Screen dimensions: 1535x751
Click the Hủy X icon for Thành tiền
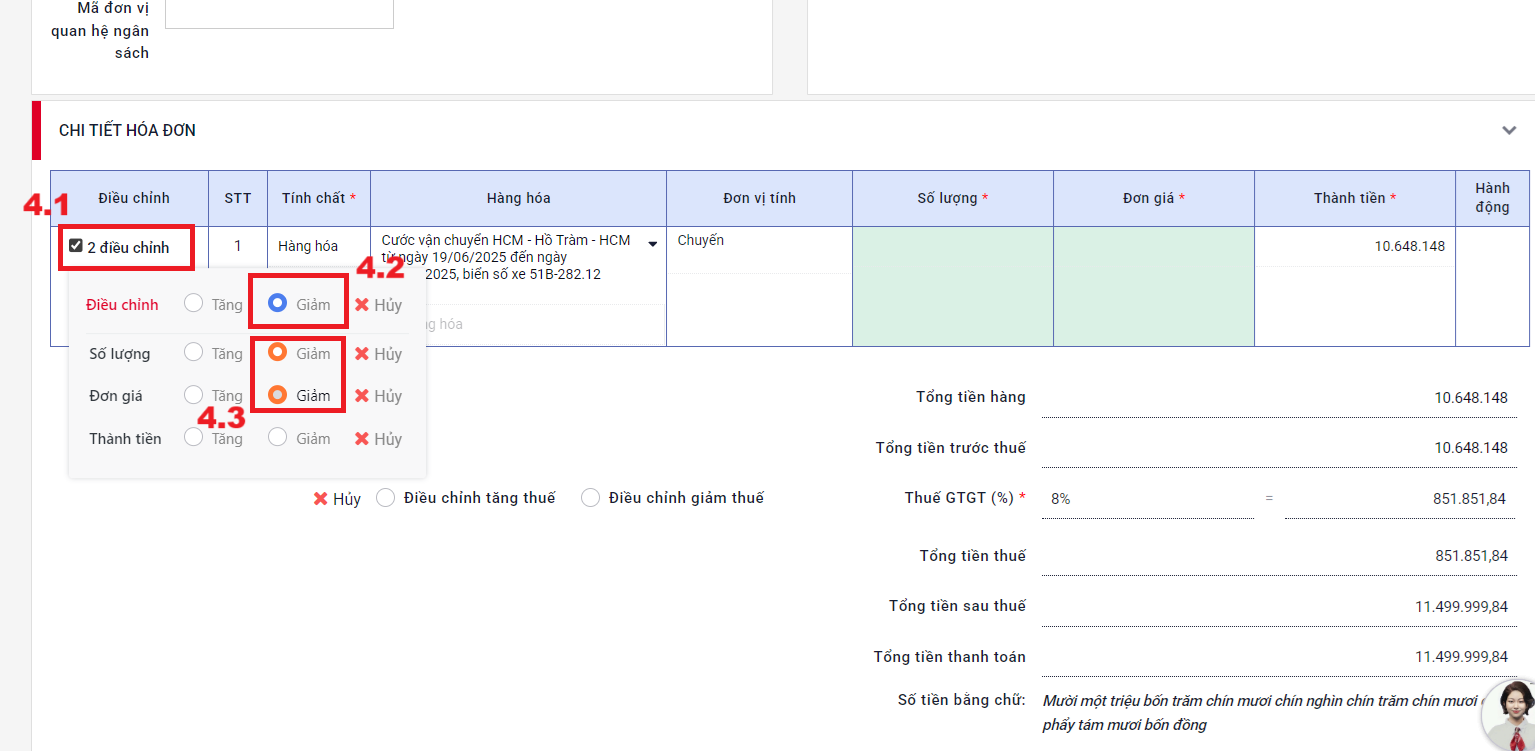362,439
